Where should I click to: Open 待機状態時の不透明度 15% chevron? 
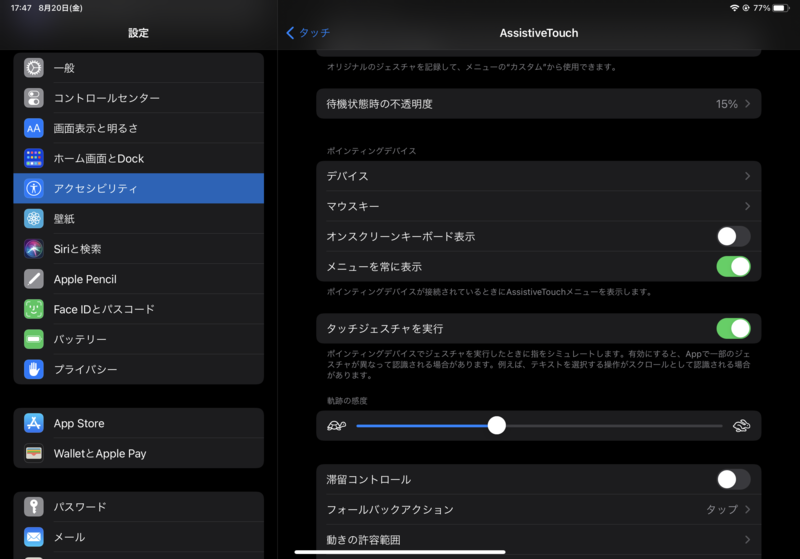point(747,104)
